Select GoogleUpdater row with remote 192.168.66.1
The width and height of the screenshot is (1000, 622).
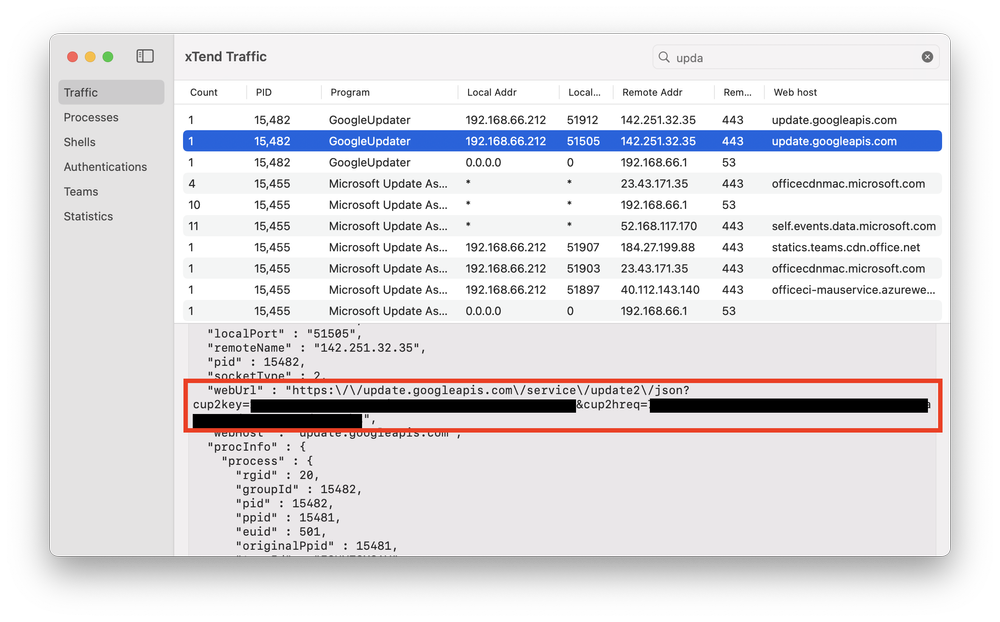point(562,162)
